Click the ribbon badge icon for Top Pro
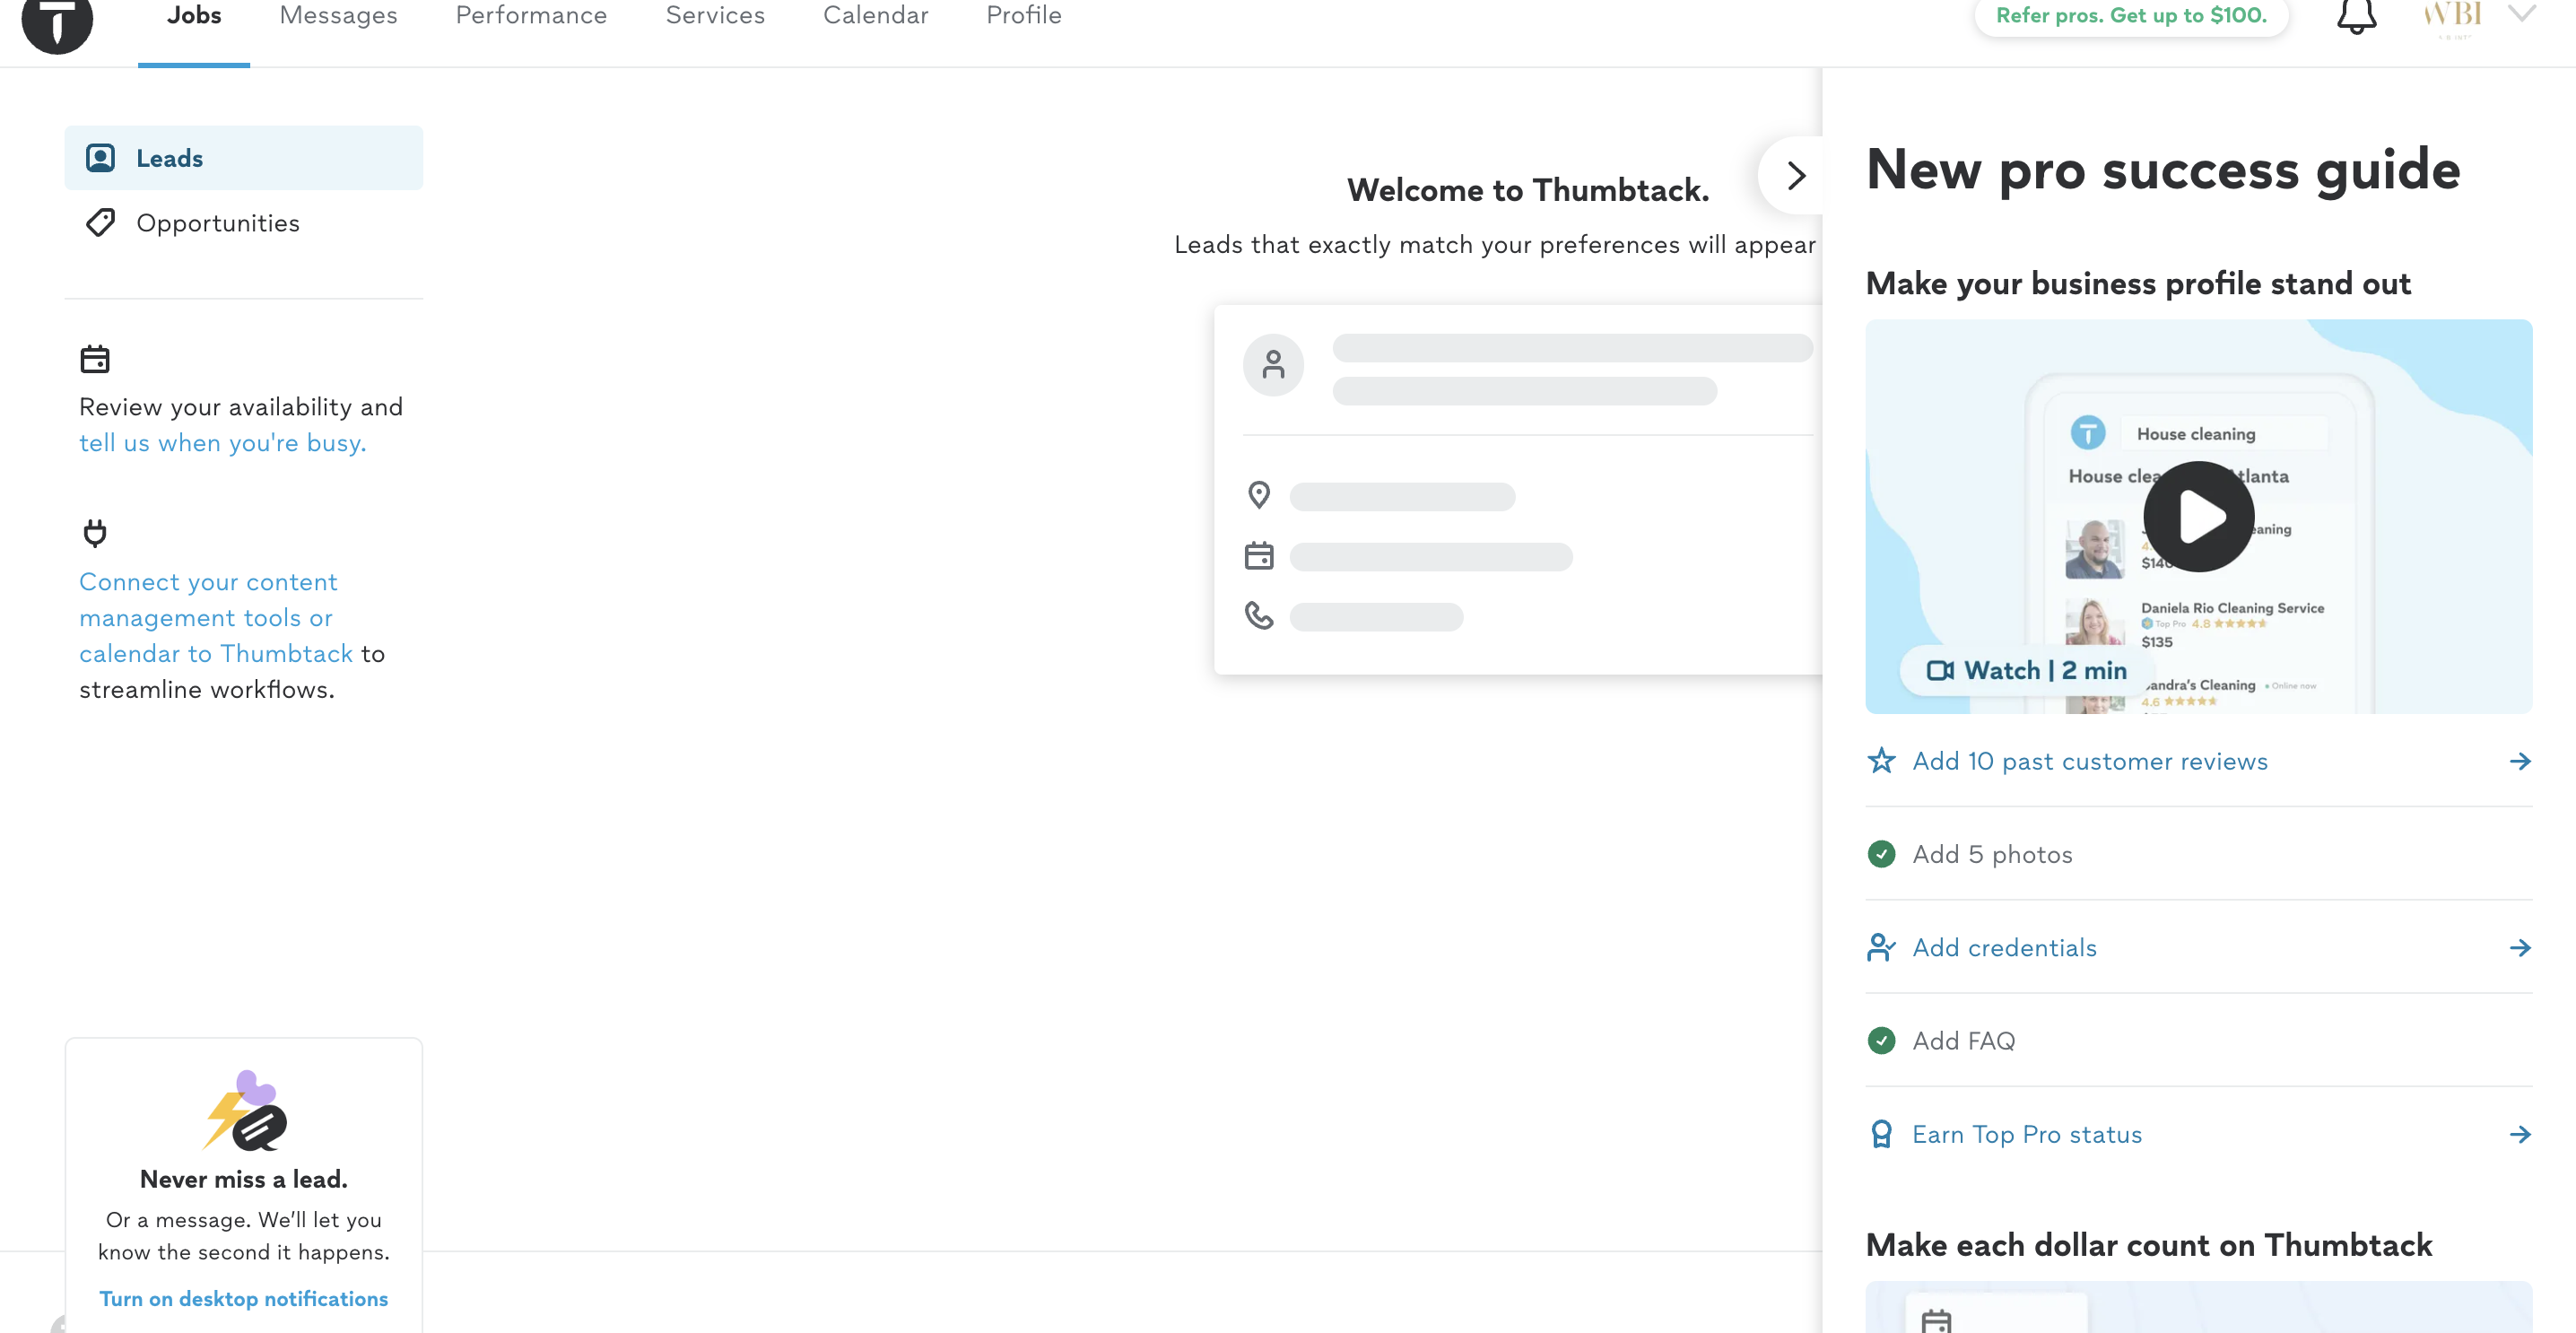Screen dimensions: 2576x1333 click(1881, 1134)
